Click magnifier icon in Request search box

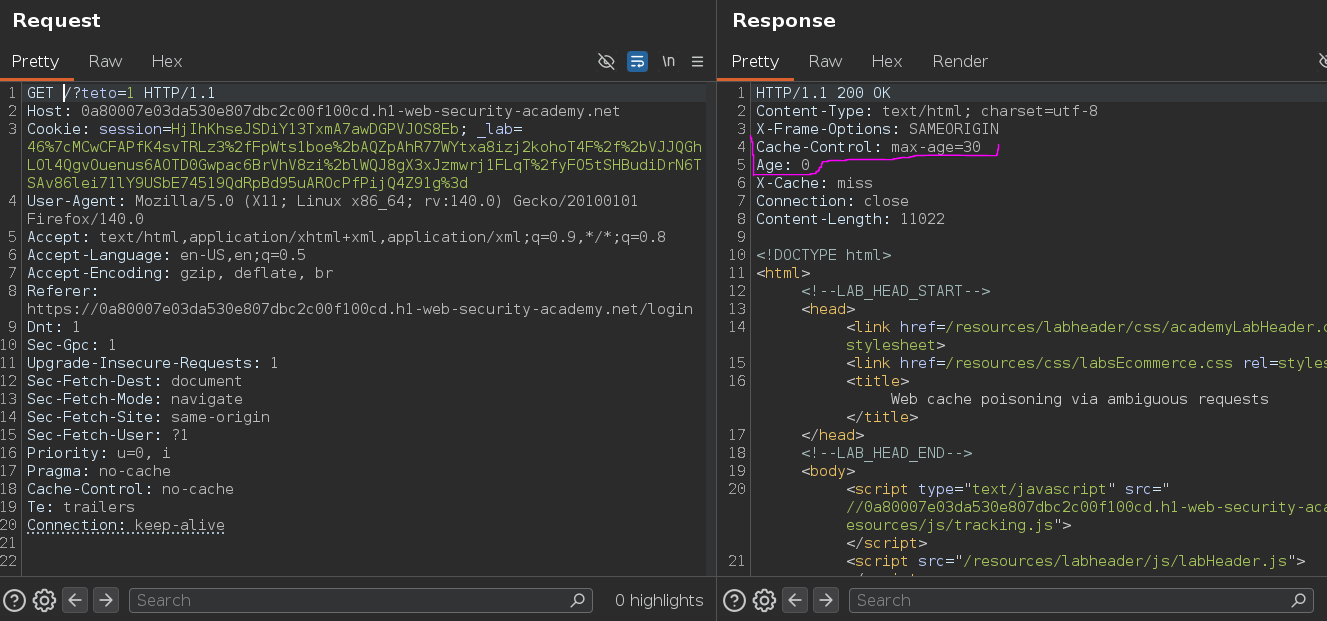pyautogui.click(x=577, y=600)
